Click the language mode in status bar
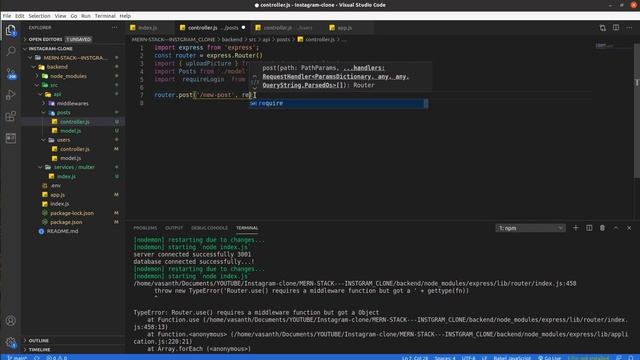The image size is (640, 360). coord(512,358)
